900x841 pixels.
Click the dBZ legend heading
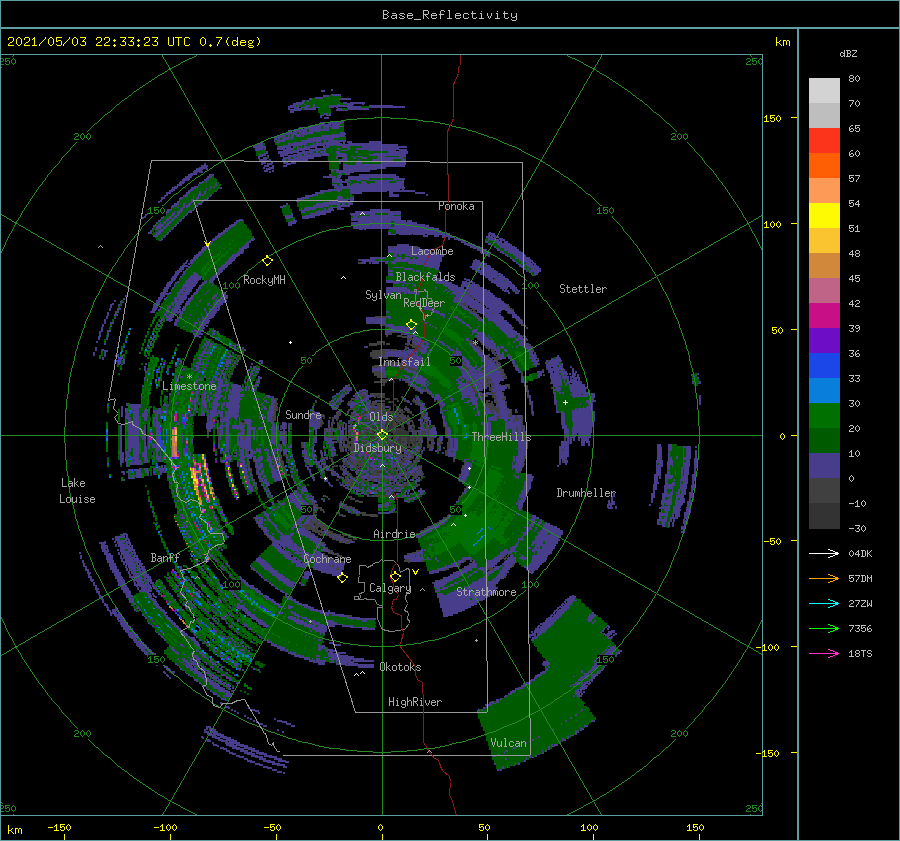(x=848, y=53)
